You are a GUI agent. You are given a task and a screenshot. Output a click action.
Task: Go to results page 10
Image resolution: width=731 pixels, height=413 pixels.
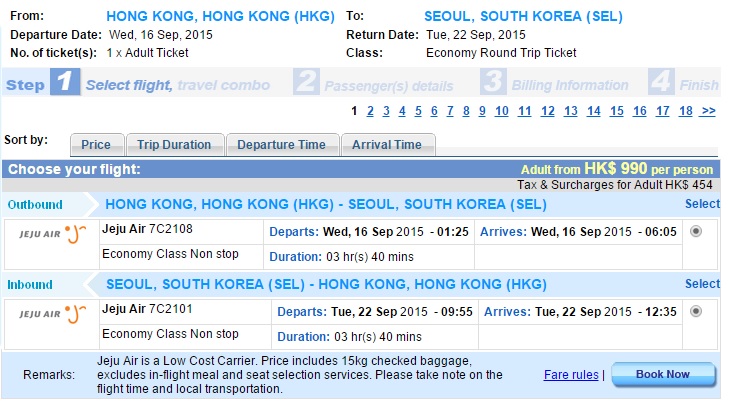coord(502,111)
